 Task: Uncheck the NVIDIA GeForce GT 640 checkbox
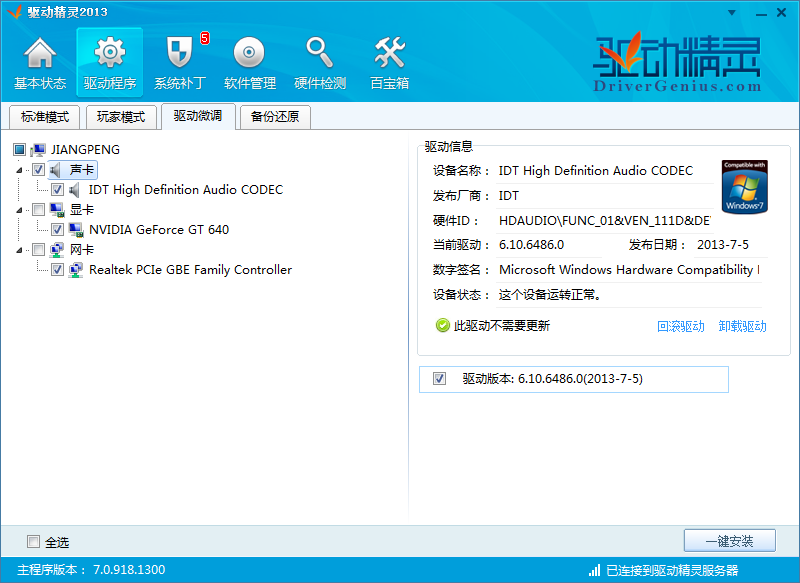(x=57, y=230)
